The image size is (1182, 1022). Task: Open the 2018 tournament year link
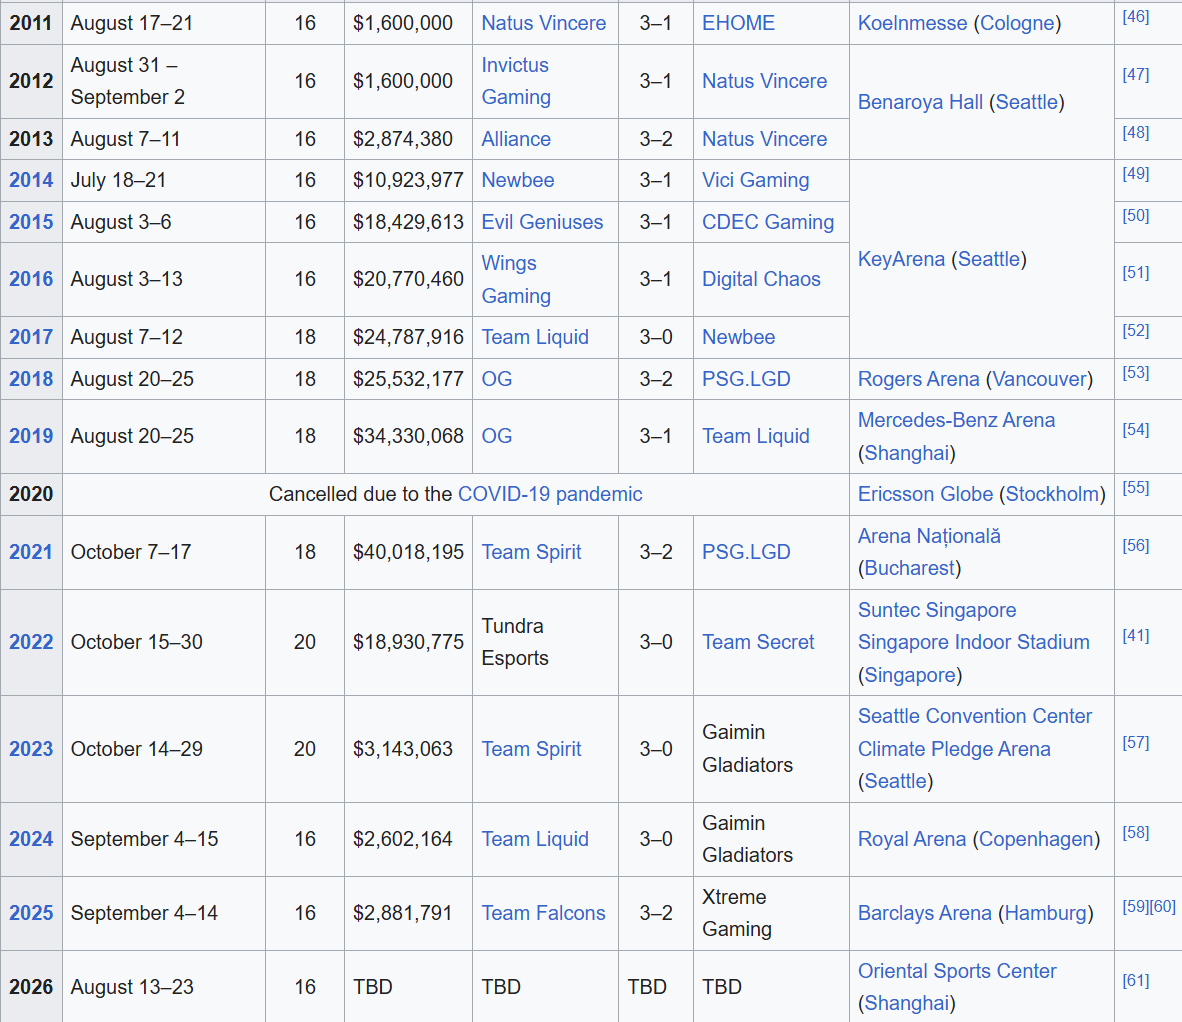coord(31,378)
